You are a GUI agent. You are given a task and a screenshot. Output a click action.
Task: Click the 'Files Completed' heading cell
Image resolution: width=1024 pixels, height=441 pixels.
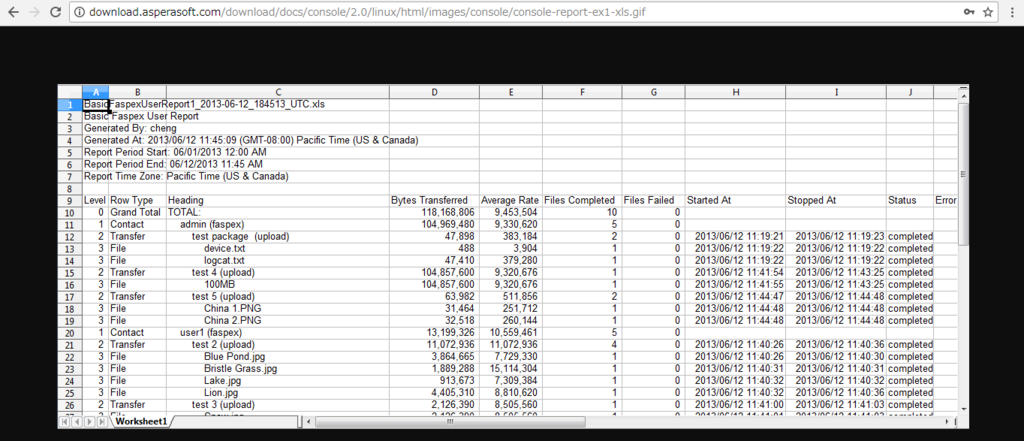(581, 200)
